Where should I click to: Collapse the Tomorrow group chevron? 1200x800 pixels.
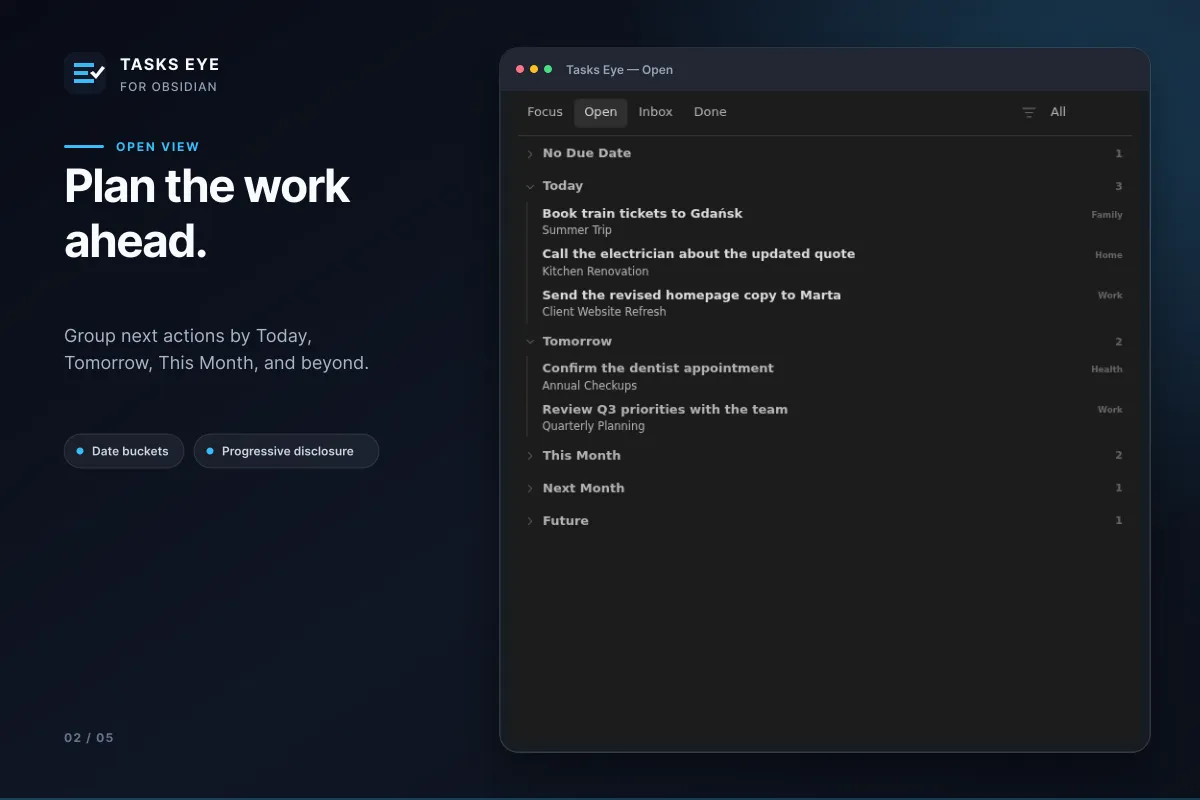[x=530, y=342]
